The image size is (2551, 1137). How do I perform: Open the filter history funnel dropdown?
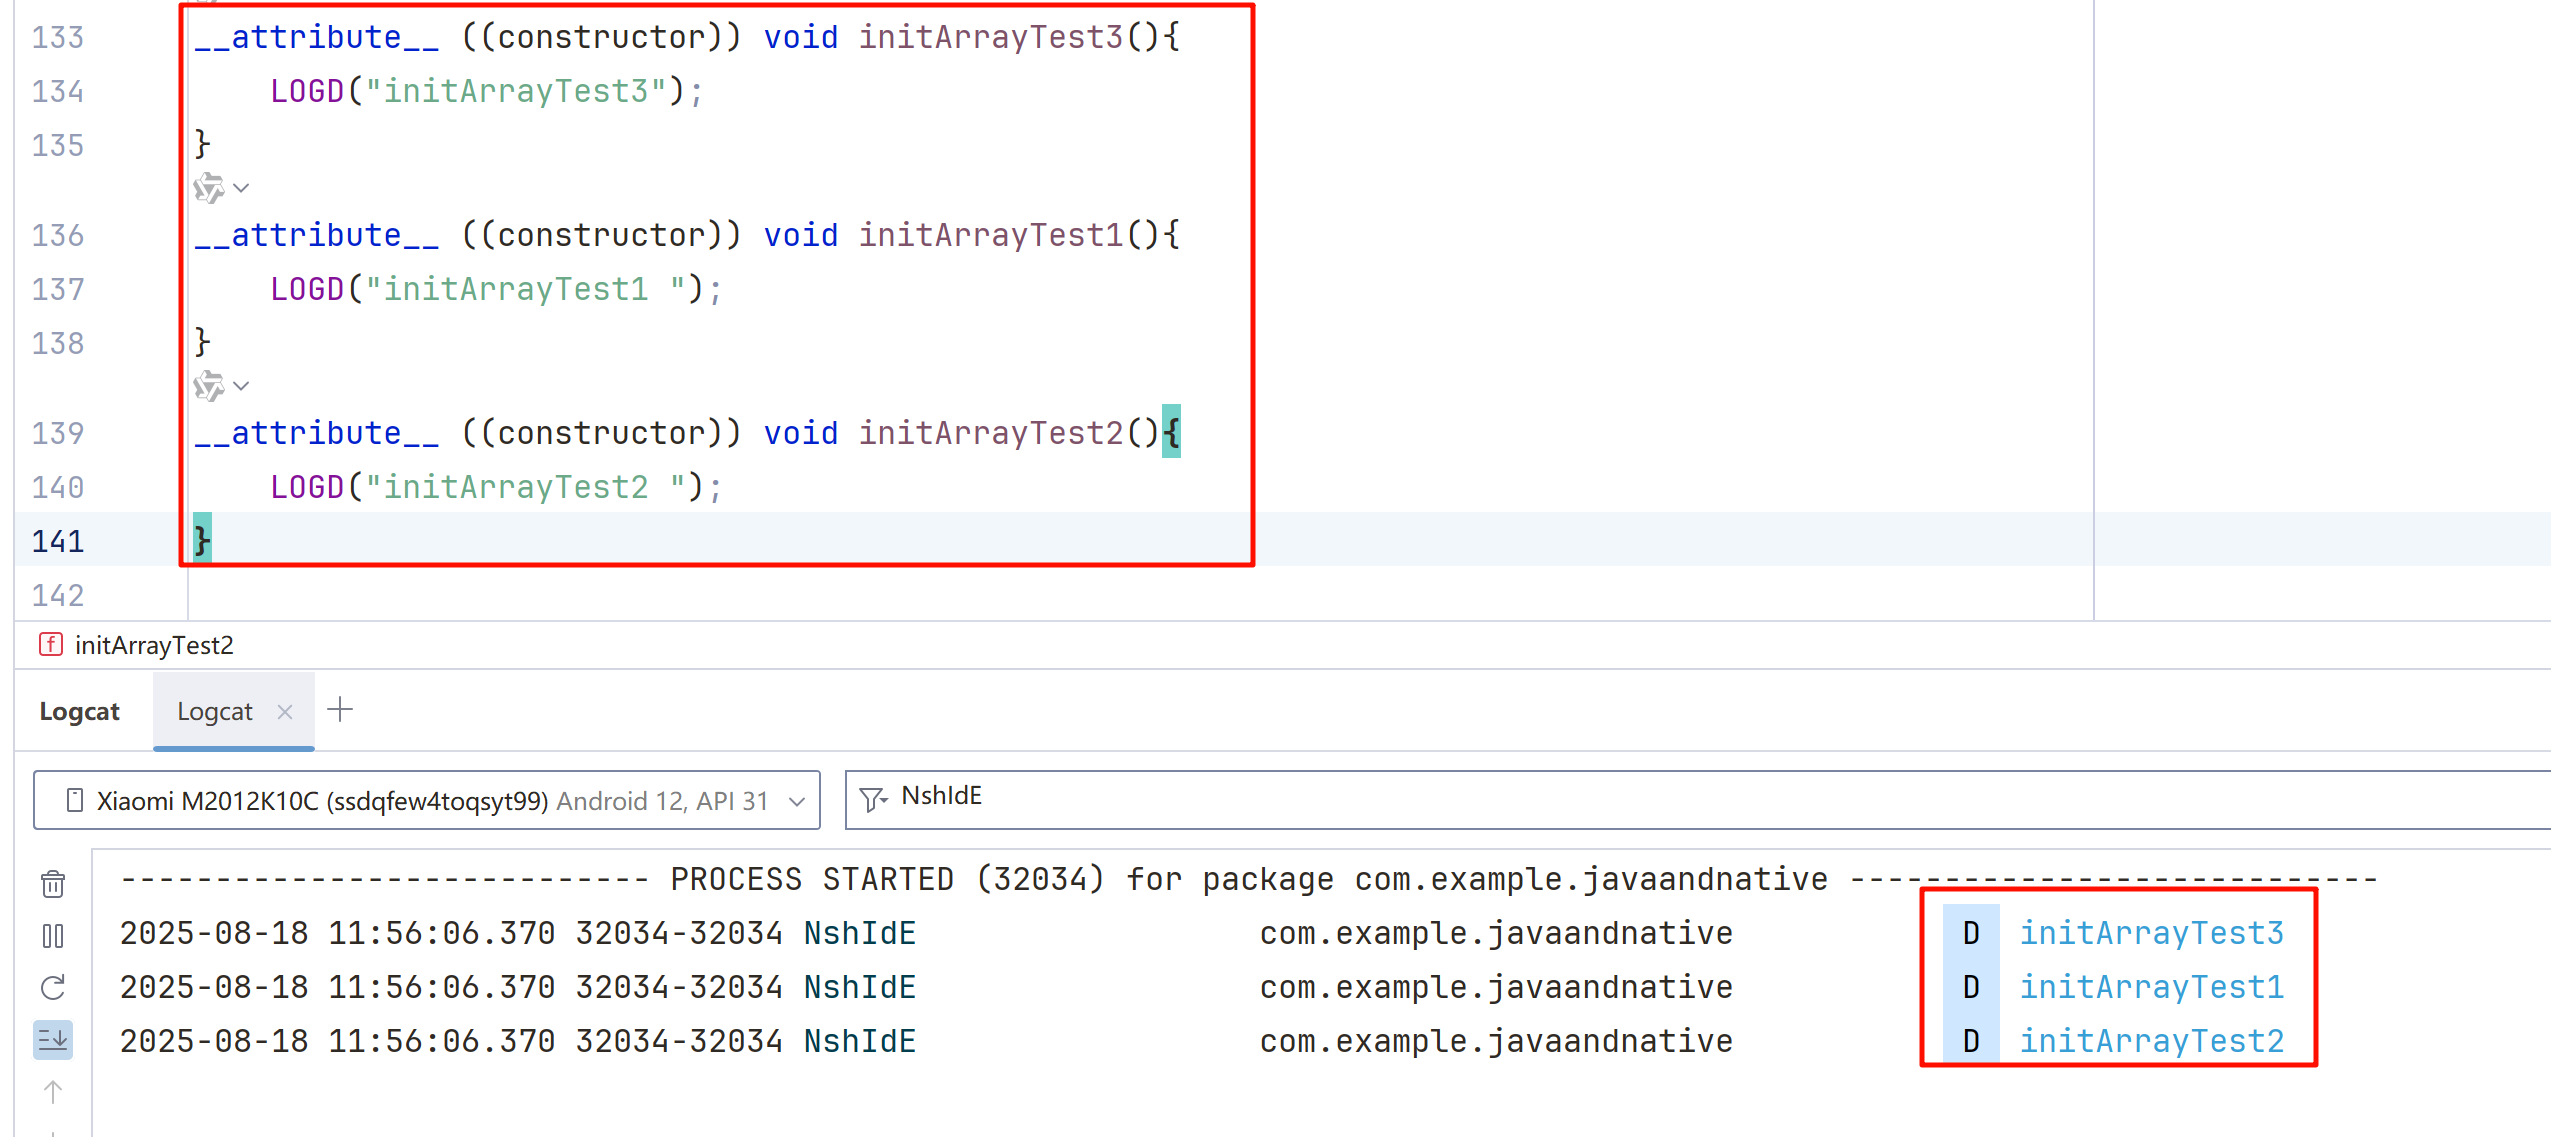point(873,799)
